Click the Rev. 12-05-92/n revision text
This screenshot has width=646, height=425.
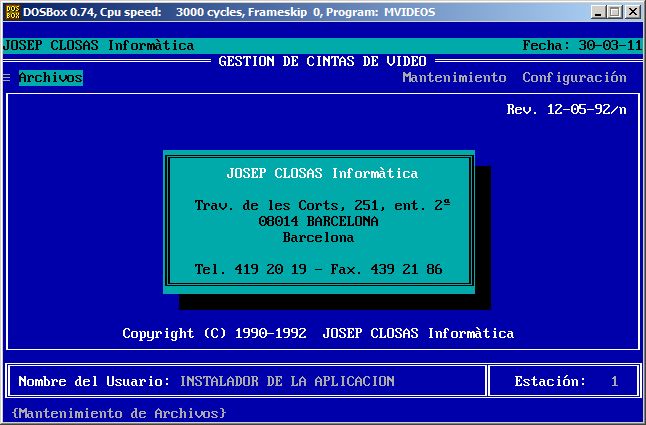click(x=566, y=110)
